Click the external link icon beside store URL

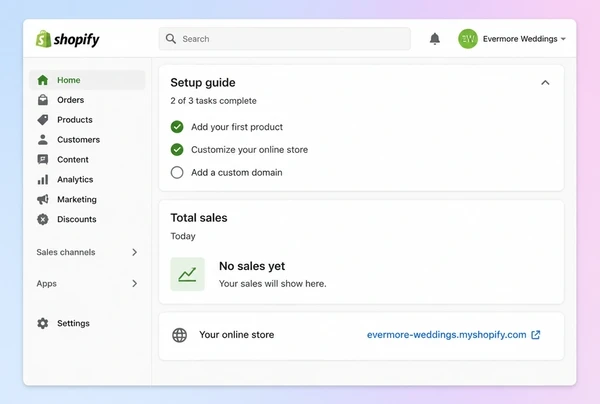(x=536, y=335)
